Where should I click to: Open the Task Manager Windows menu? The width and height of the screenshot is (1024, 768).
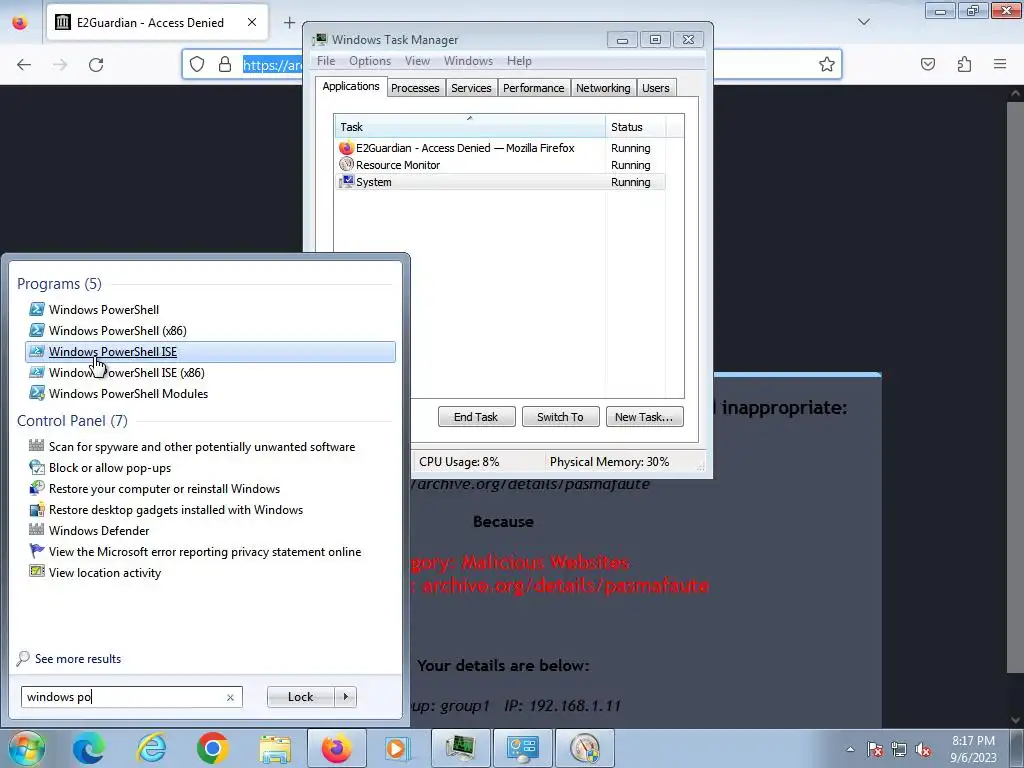(468, 61)
